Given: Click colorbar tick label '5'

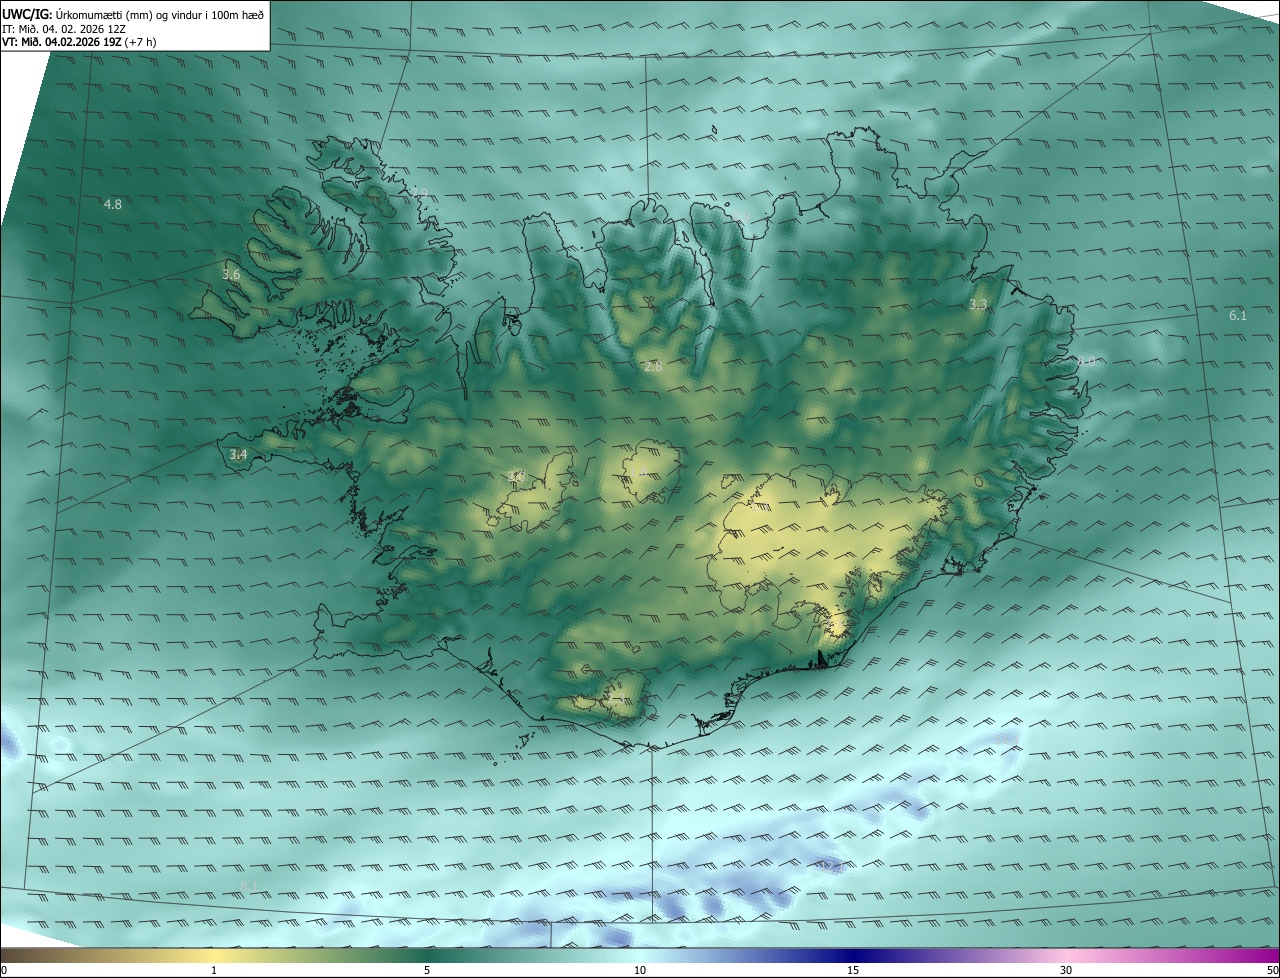Looking at the screenshot, I should pyautogui.click(x=427, y=970).
